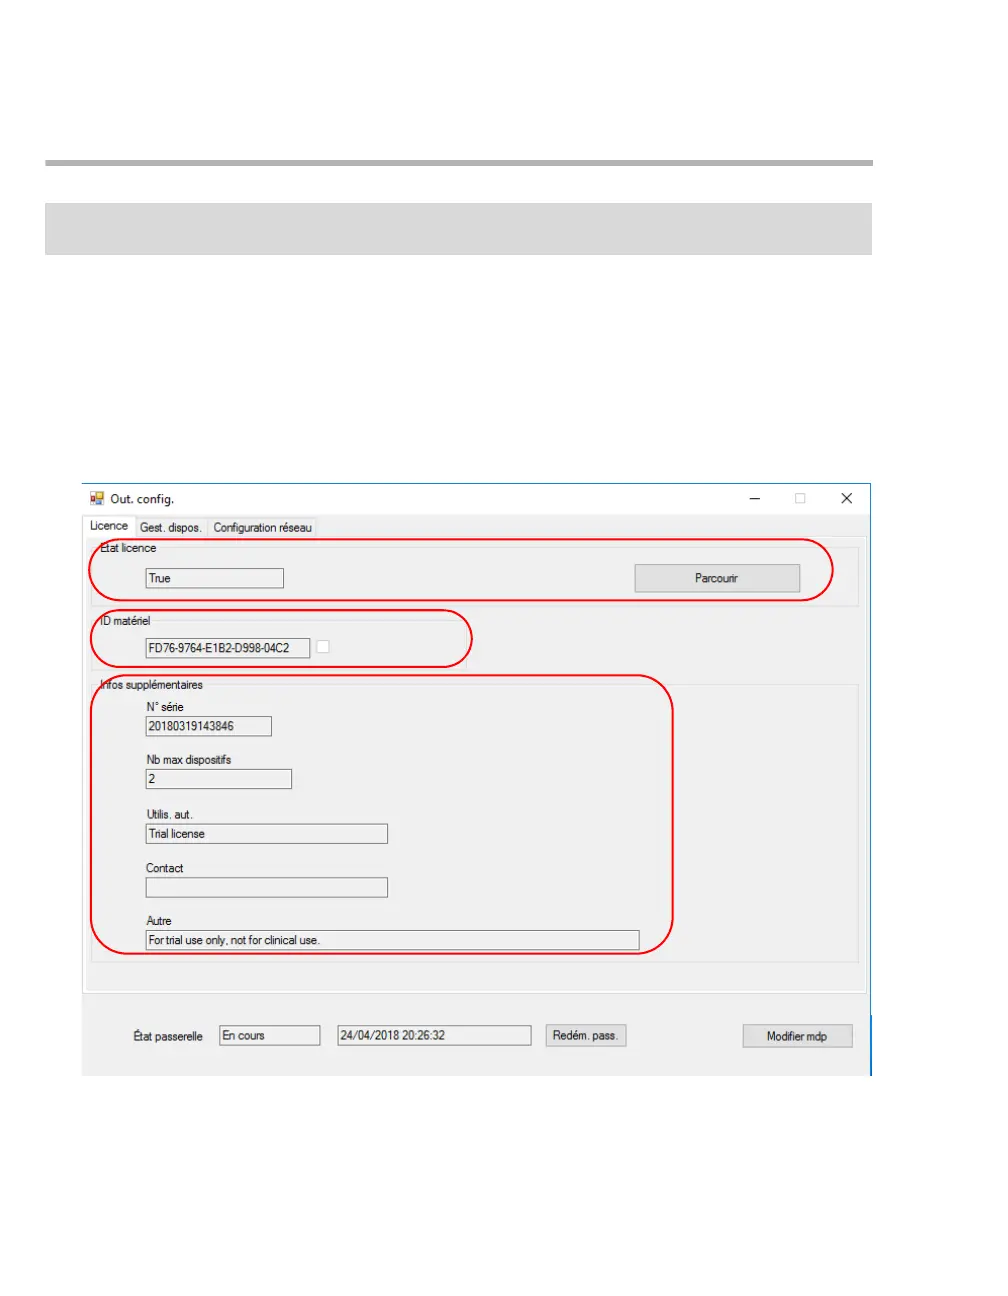Image resolution: width=1008 pixels, height=1296 pixels.
Task: Click the Utilis. aut. field
Action: pos(267,834)
